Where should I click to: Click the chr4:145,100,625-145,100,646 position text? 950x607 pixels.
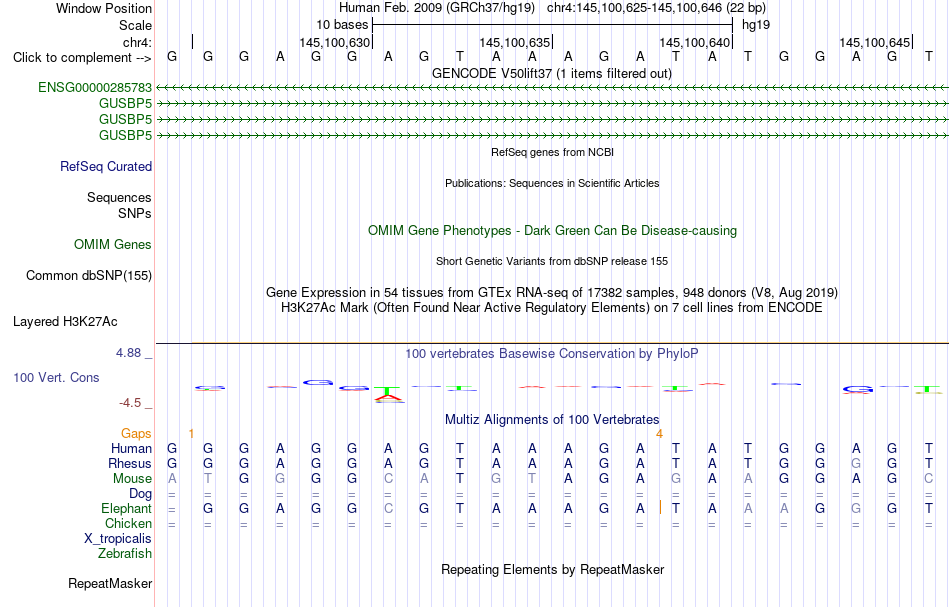coord(656,8)
